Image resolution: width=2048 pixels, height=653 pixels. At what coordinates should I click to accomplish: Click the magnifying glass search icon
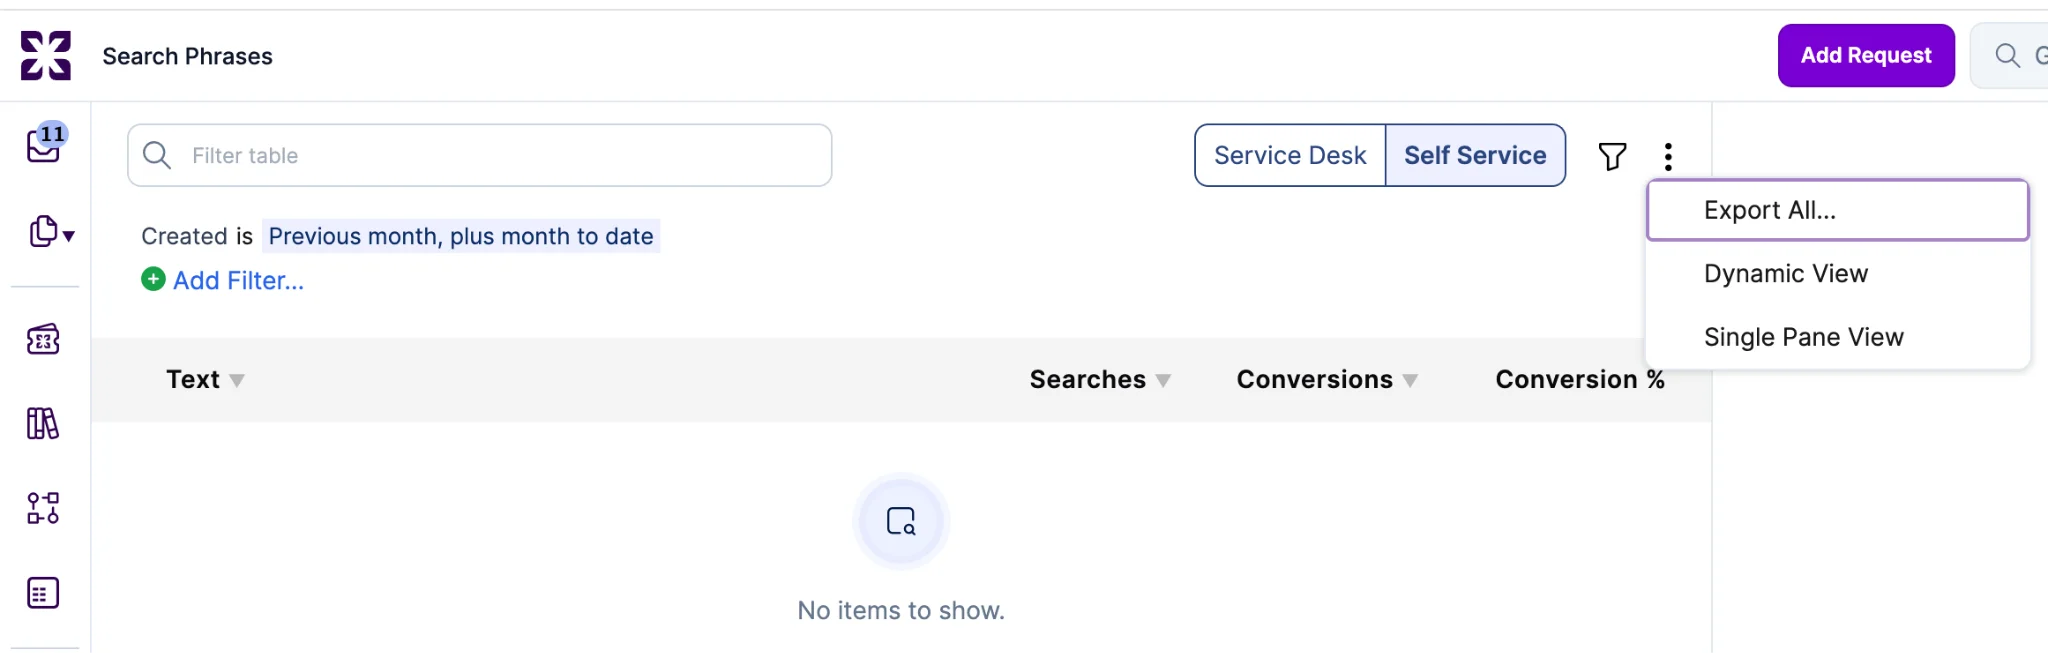(x=2007, y=55)
